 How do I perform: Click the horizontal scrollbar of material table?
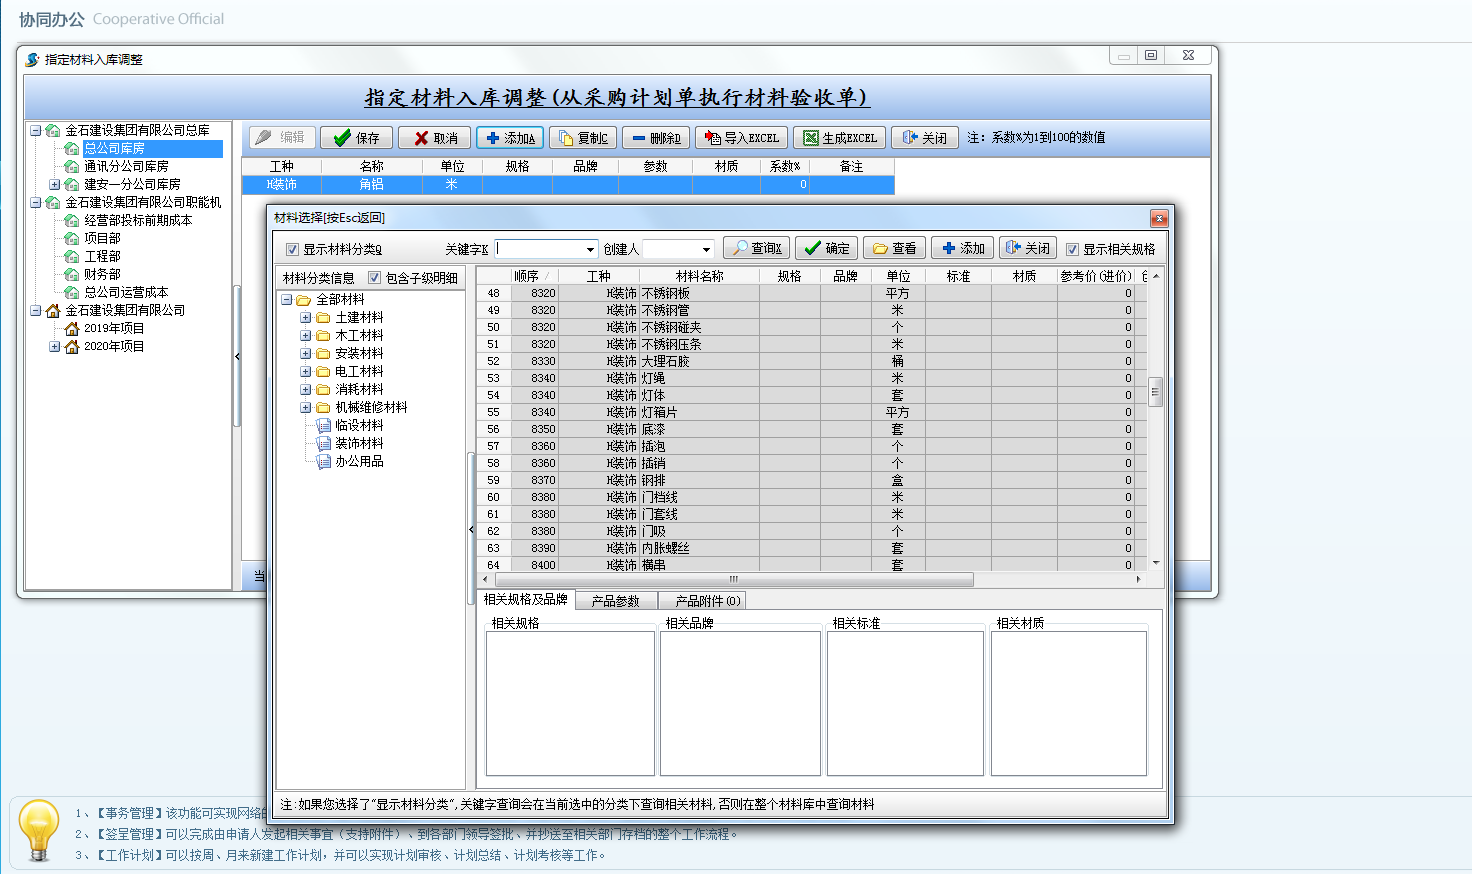[x=734, y=579]
